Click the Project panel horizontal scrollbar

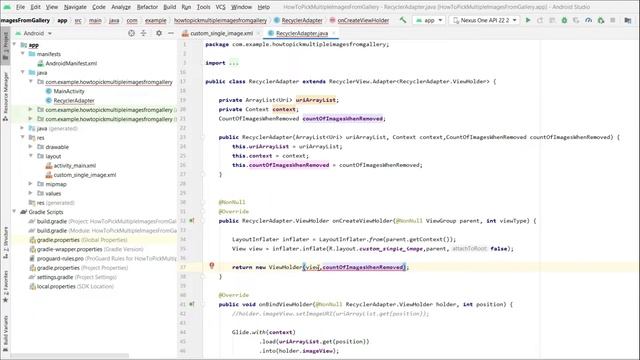(x=69, y=356)
